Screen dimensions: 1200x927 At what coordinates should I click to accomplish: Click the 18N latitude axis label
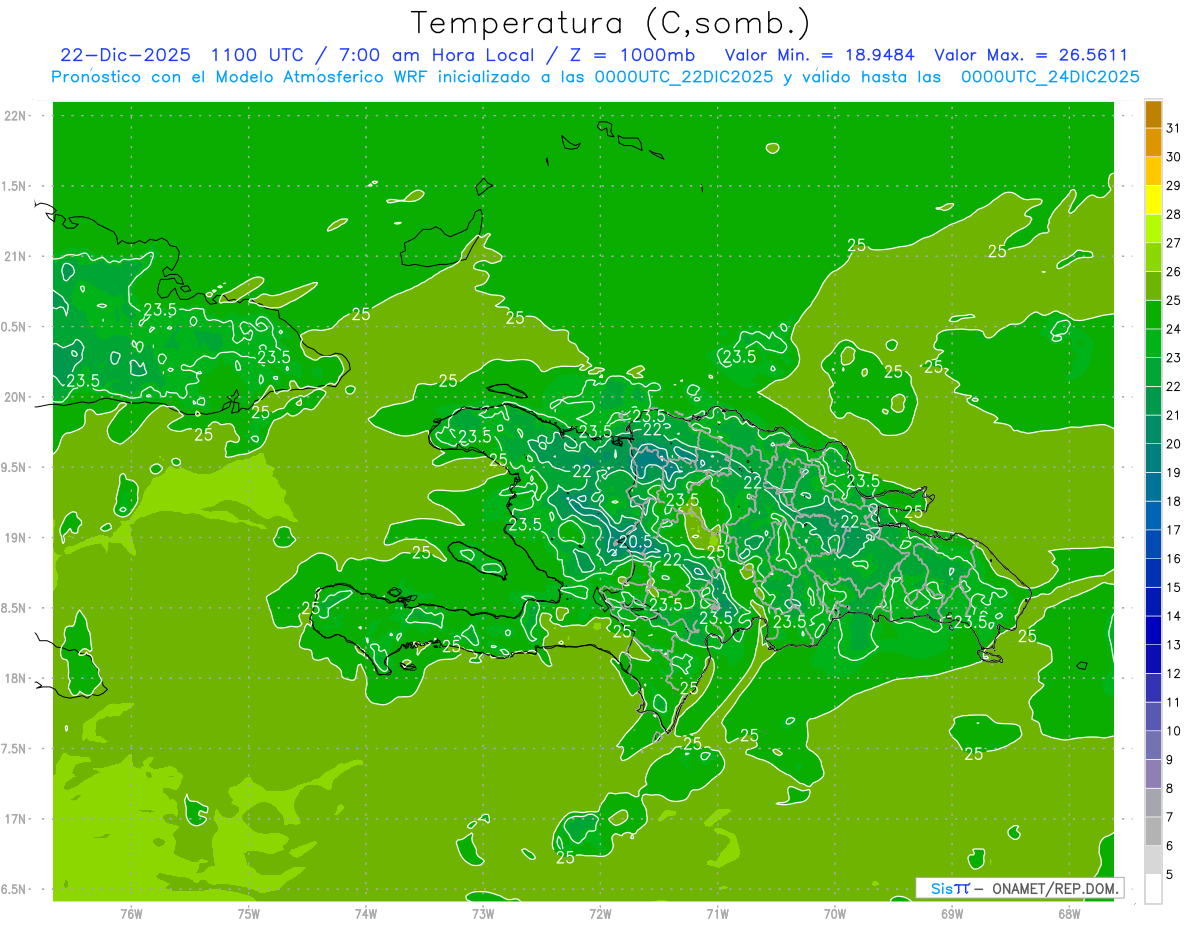click(16, 679)
